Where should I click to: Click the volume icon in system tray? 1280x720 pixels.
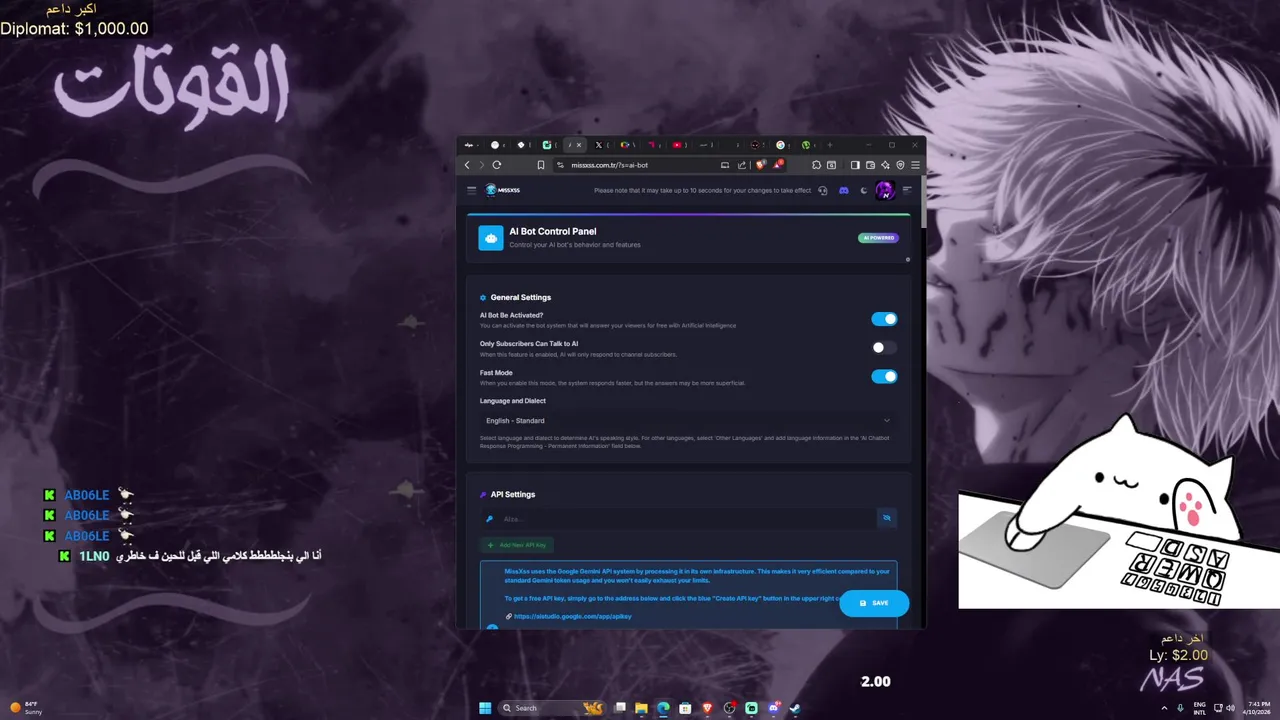1231,708
